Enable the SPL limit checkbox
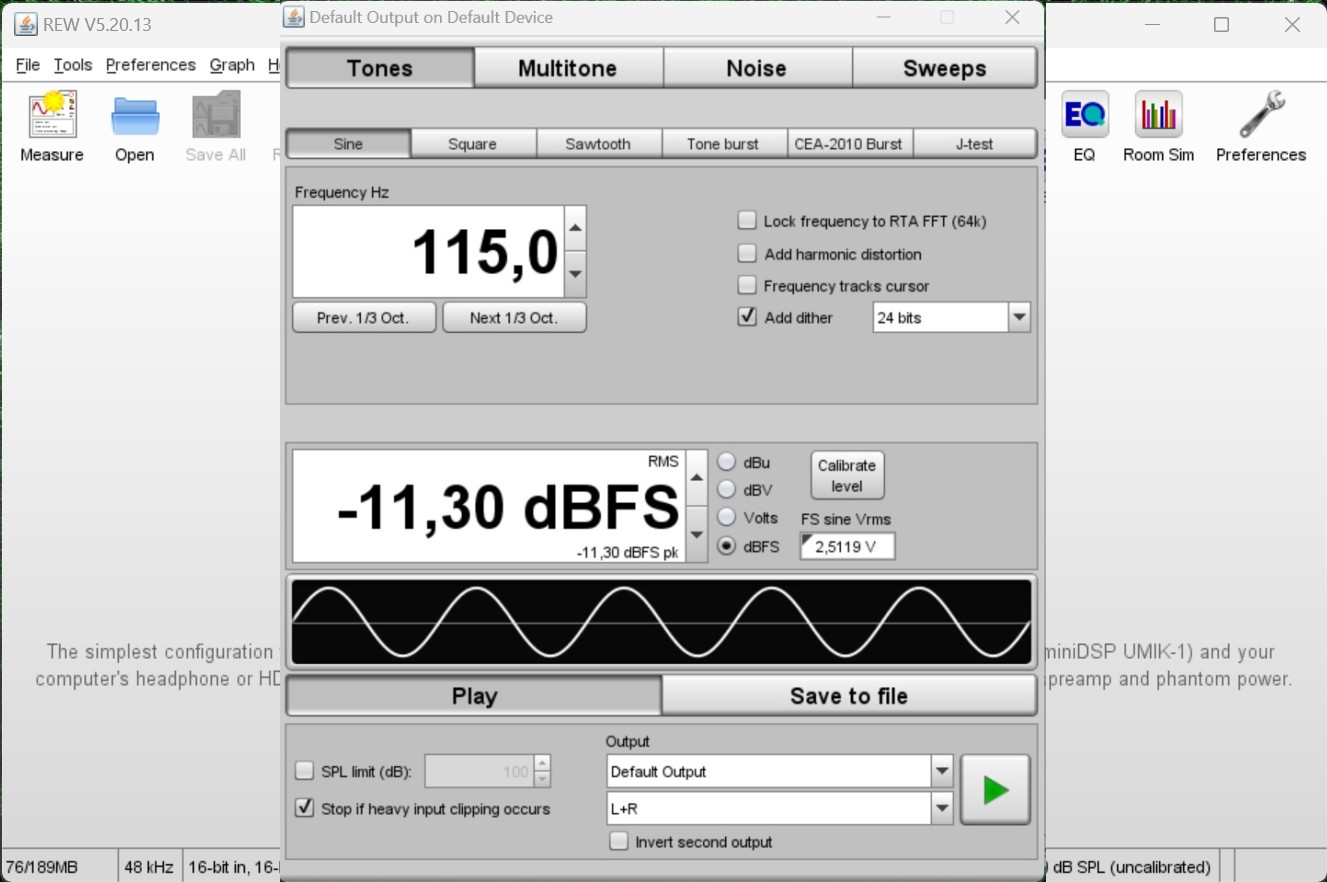 (x=305, y=771)
